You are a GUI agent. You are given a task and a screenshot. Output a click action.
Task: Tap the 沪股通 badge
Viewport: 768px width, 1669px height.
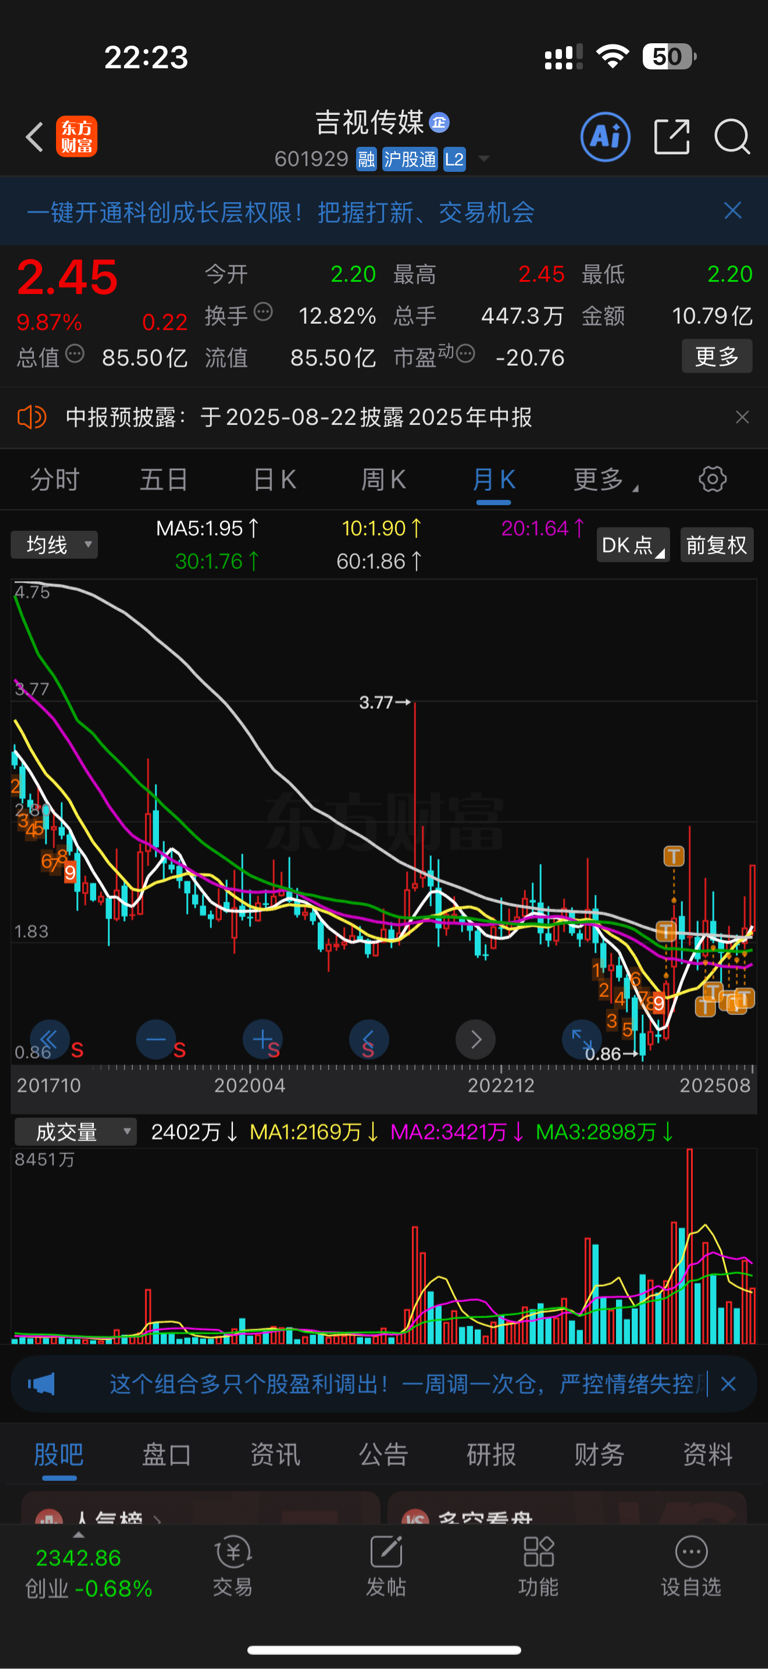(x=410, y=159)
